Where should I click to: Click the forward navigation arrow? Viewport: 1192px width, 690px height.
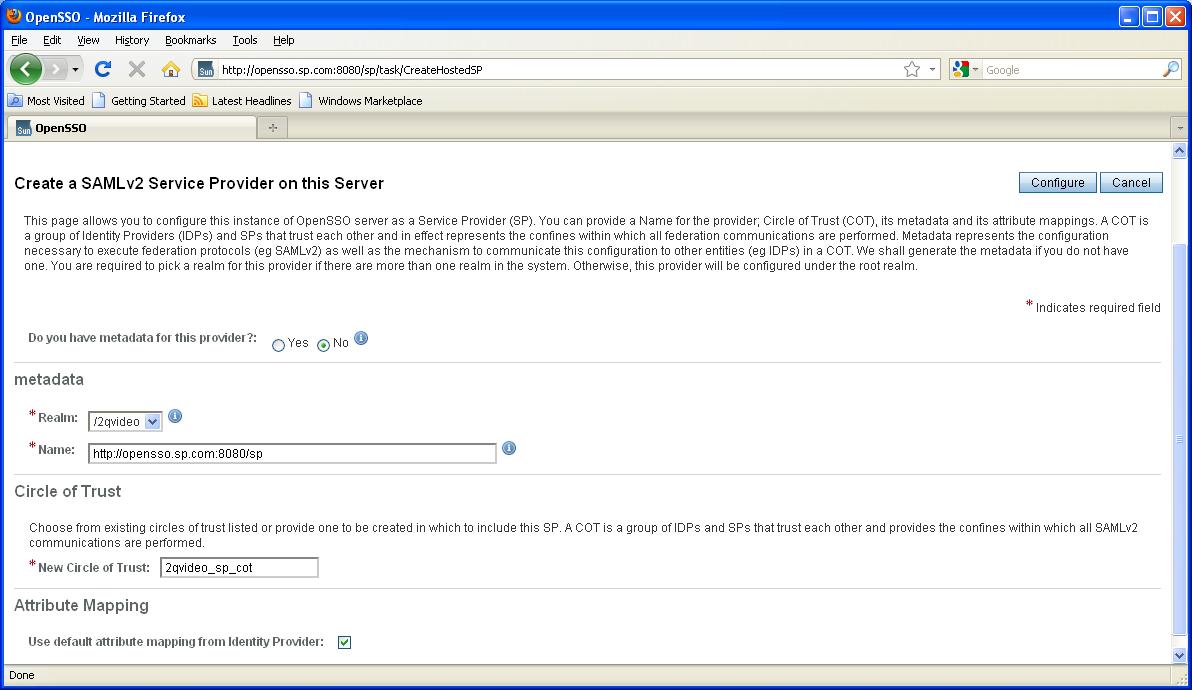coord(55,70)
